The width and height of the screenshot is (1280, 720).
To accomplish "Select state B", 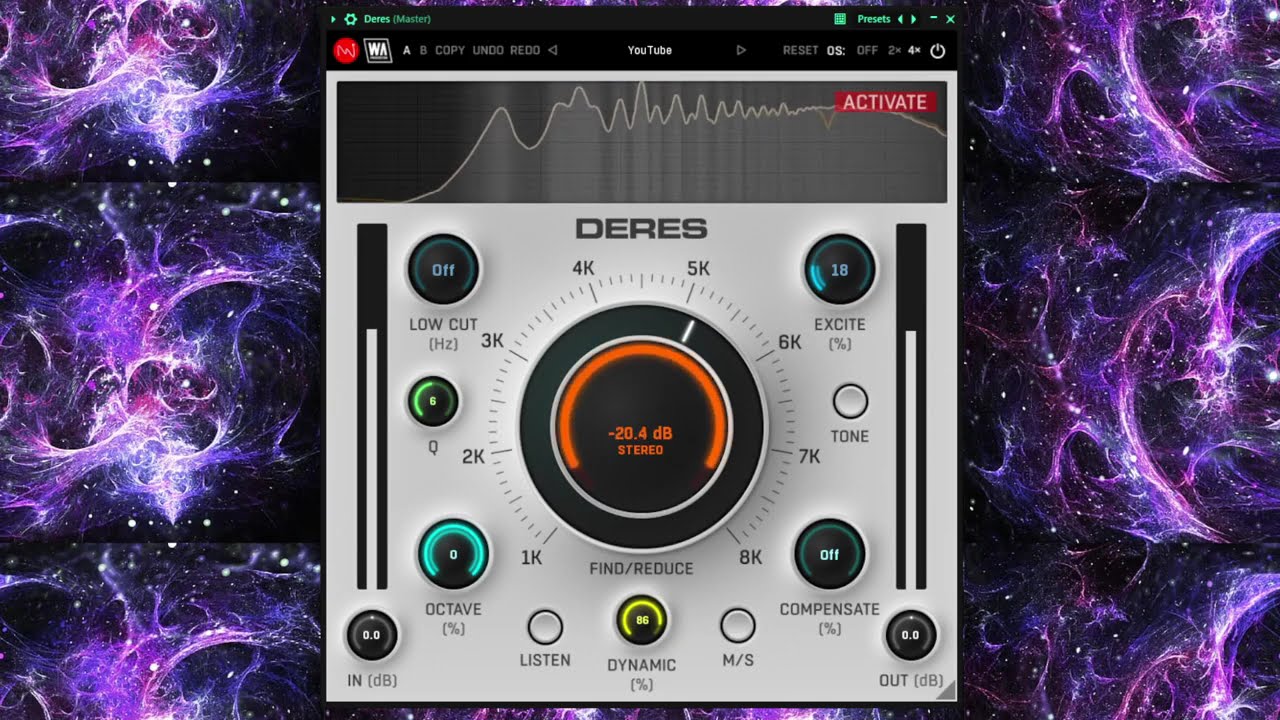I will [x=423, y=50].
